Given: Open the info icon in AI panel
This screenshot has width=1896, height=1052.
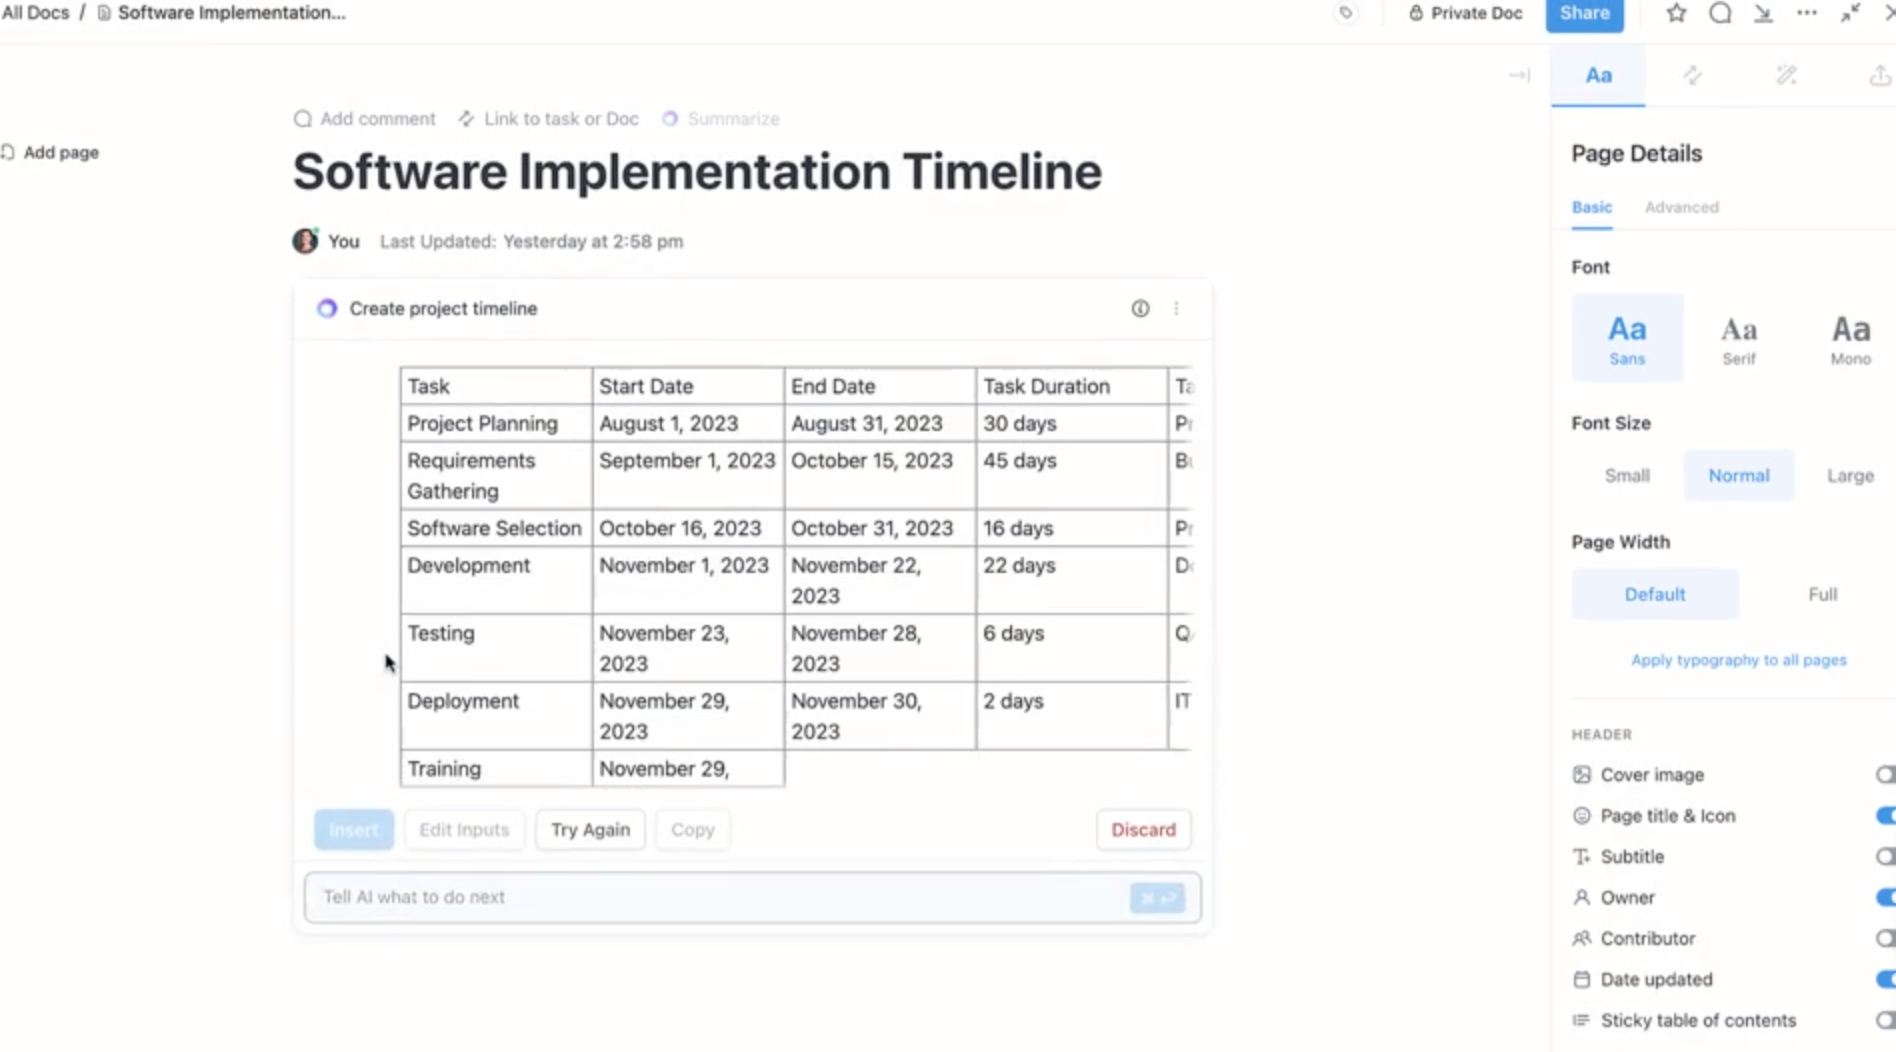Looking at the screenshot, I should (1140, 308).
